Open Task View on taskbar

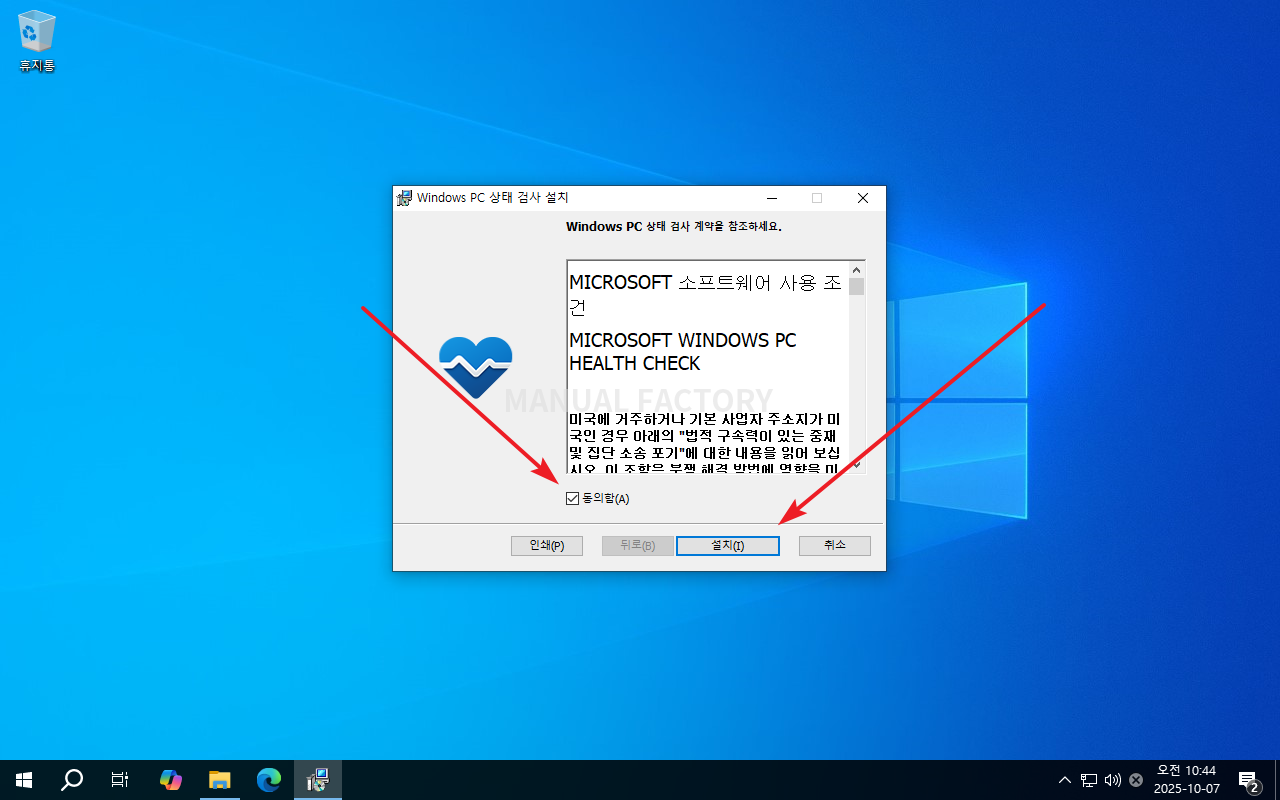click(x=120, y=780)
